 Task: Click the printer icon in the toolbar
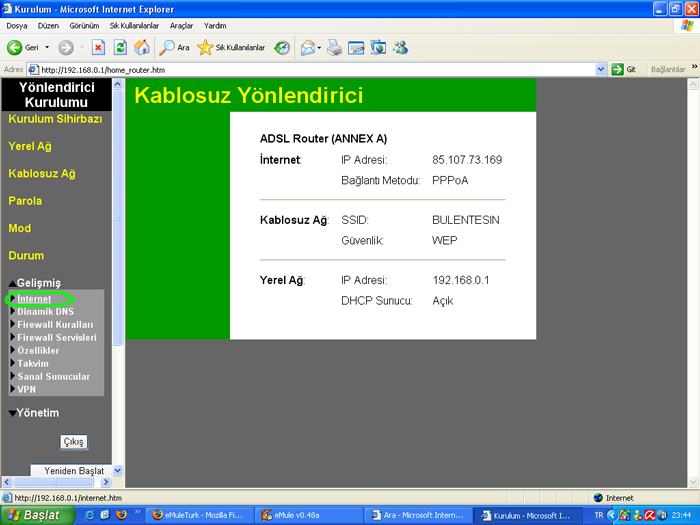point(334,47)
